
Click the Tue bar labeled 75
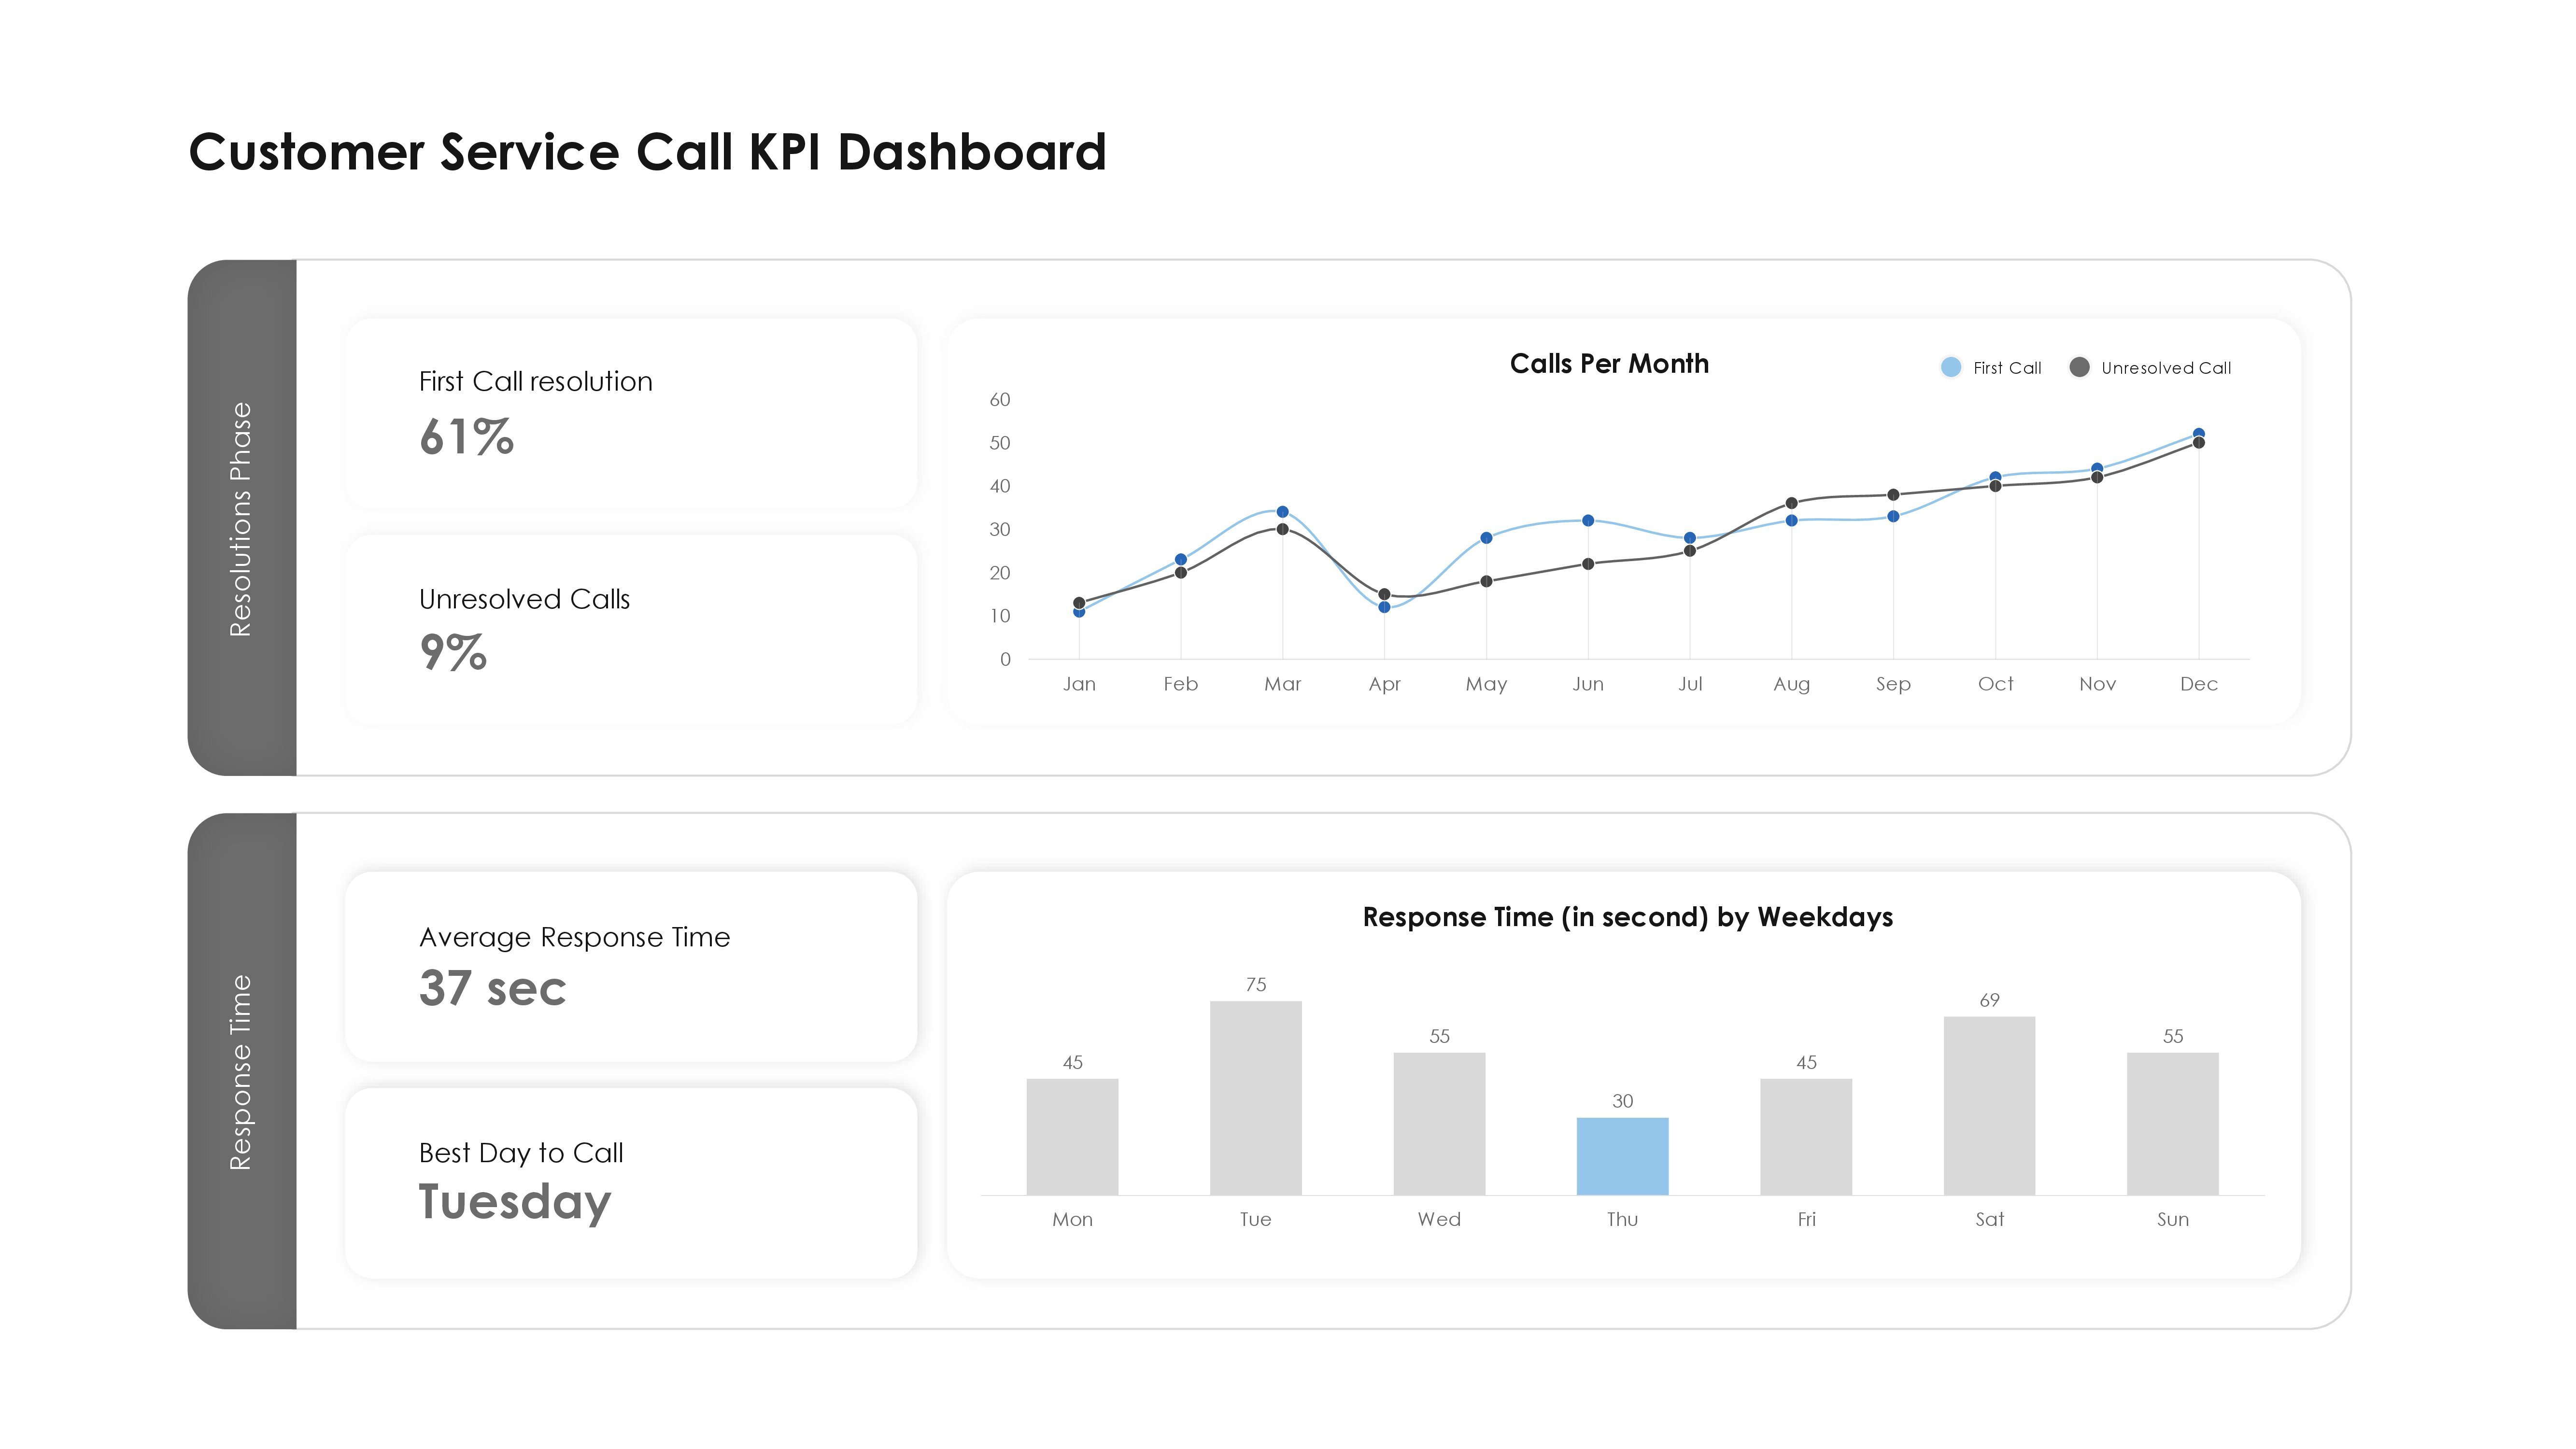pyautogui.click(x=1255, y=1098)
